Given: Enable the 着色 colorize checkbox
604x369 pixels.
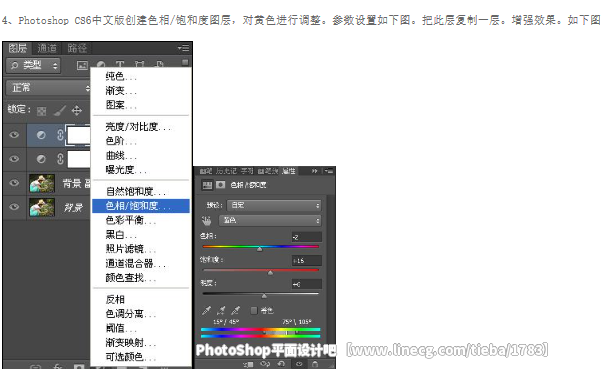Looking at the screenshot, I should 253,310.
